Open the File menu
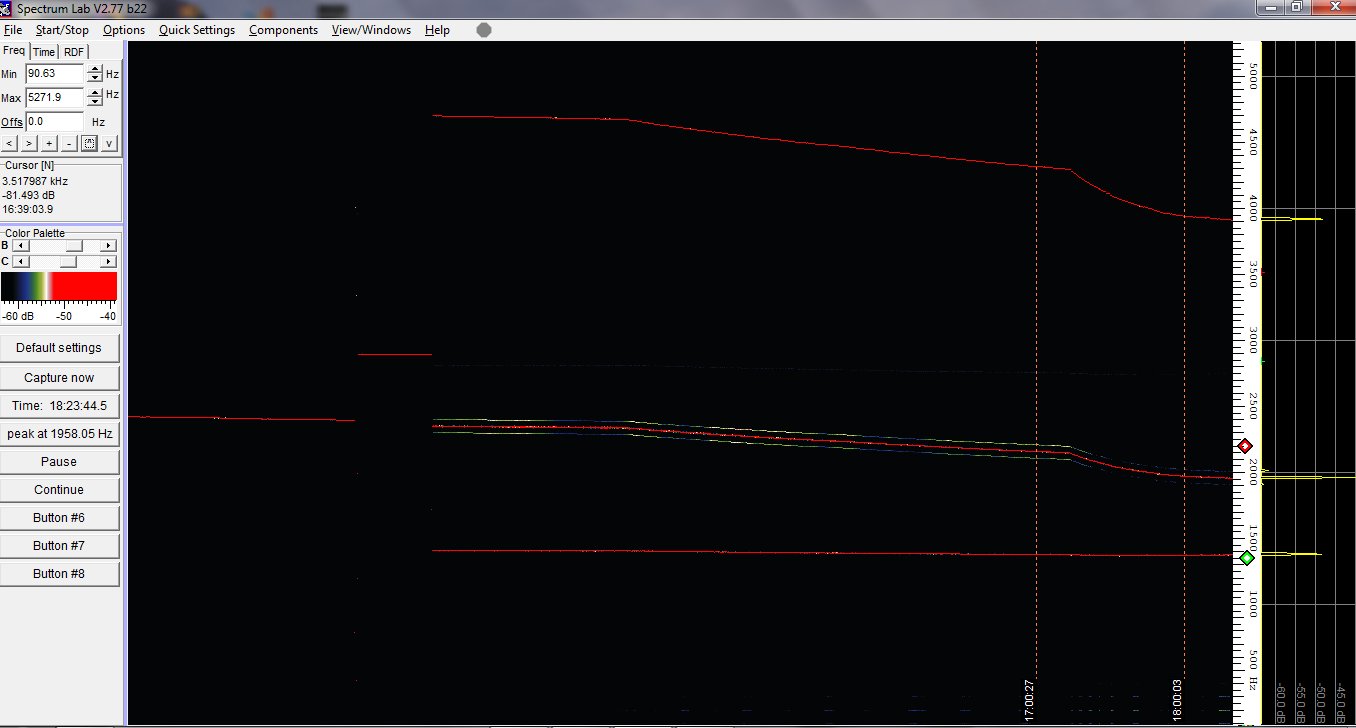 (13, 30)
